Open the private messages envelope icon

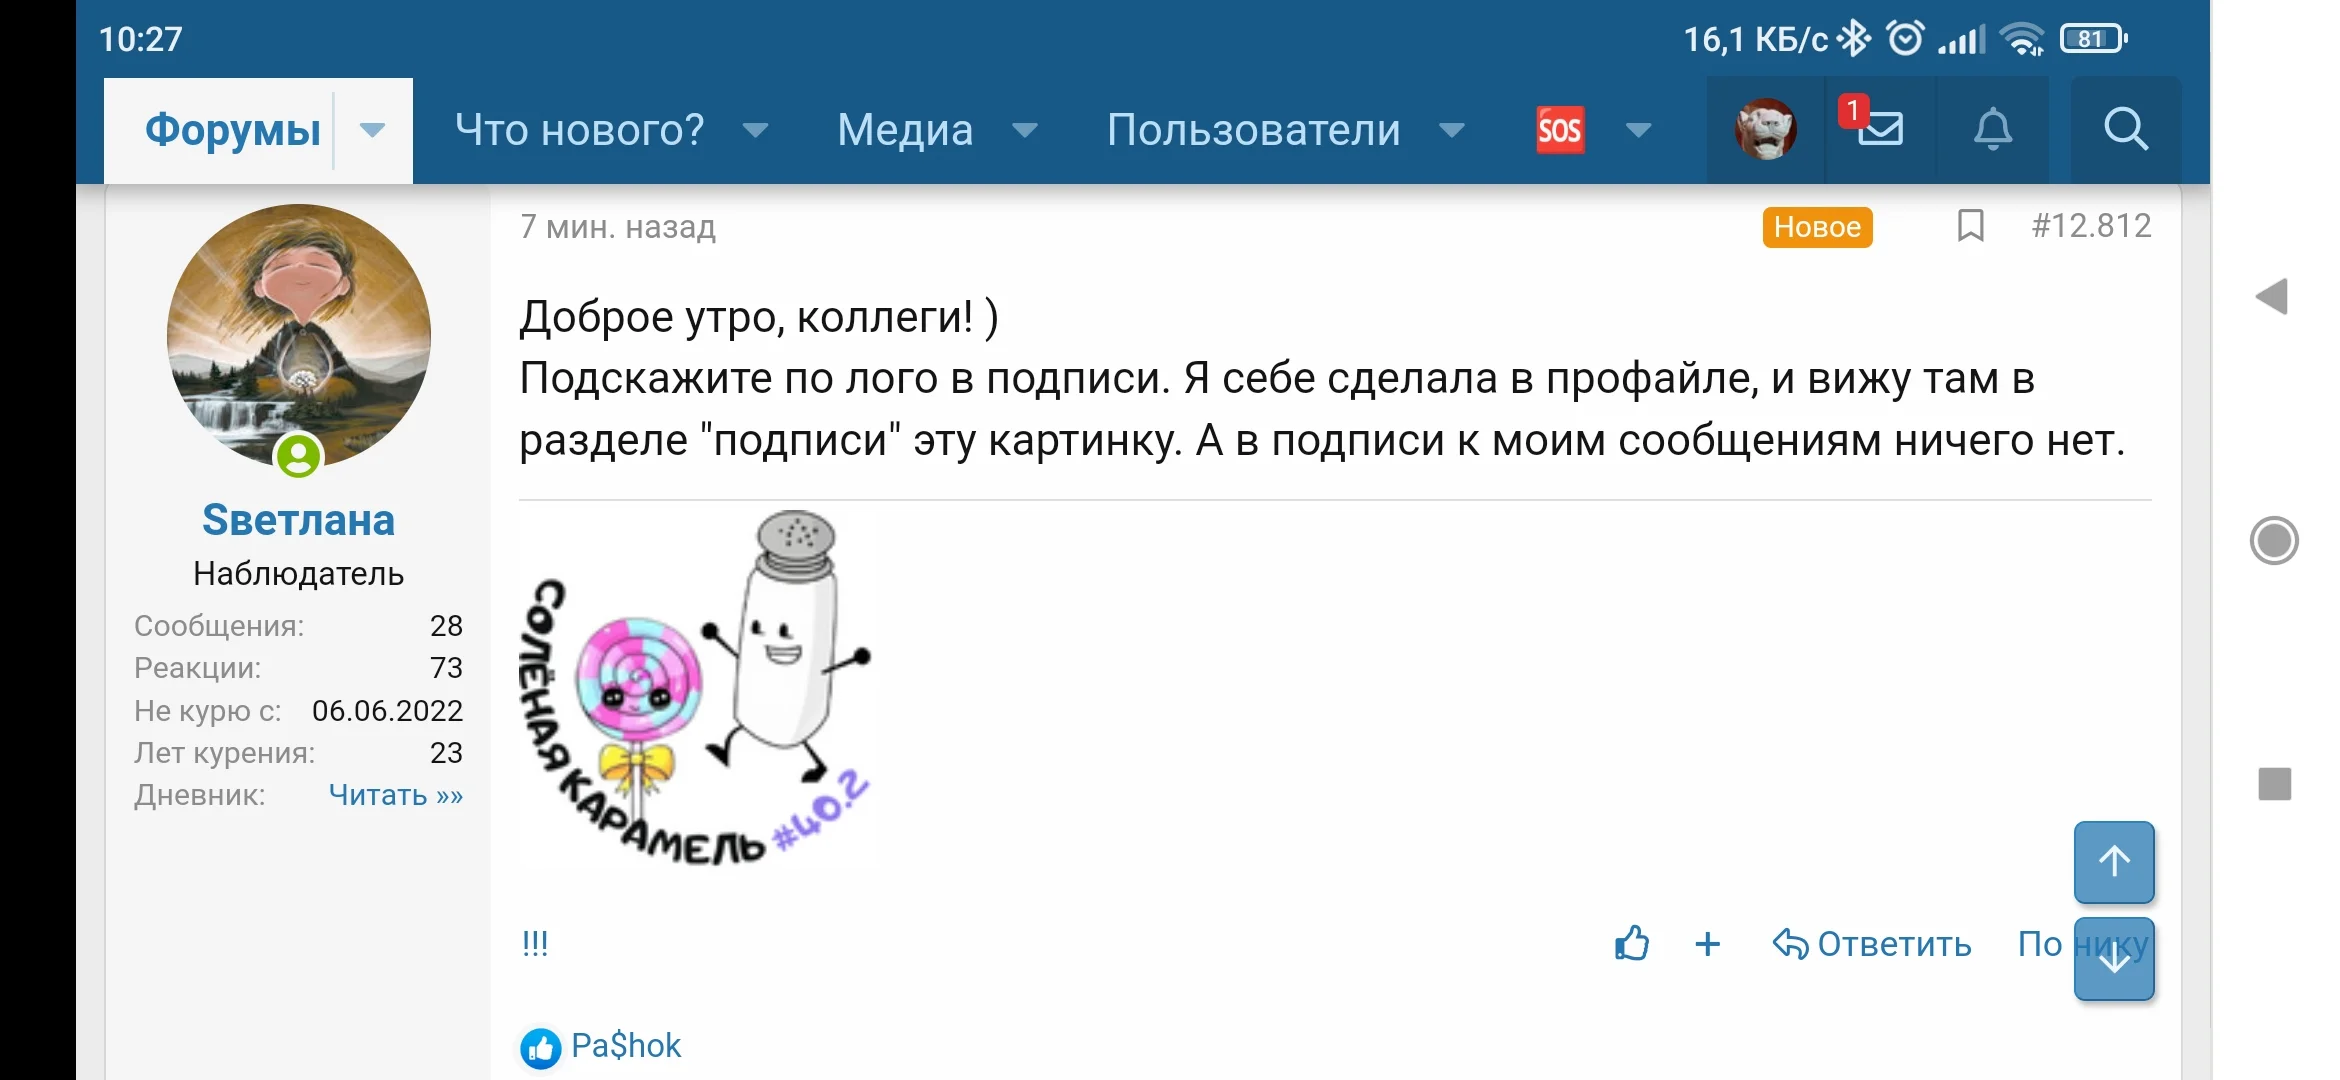coord(1880,129)
